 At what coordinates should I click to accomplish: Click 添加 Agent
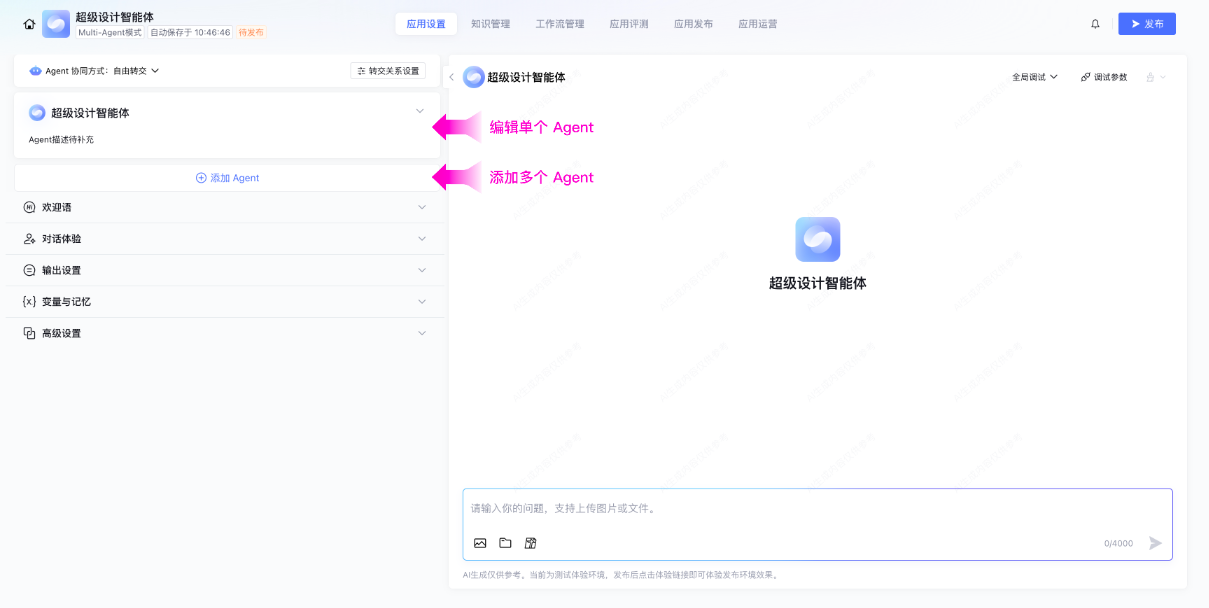point(227,178)
